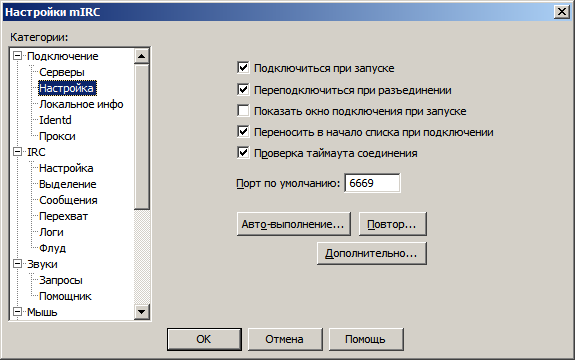Confirm with the OK button
575x360 pixels.
click(204, 339)
